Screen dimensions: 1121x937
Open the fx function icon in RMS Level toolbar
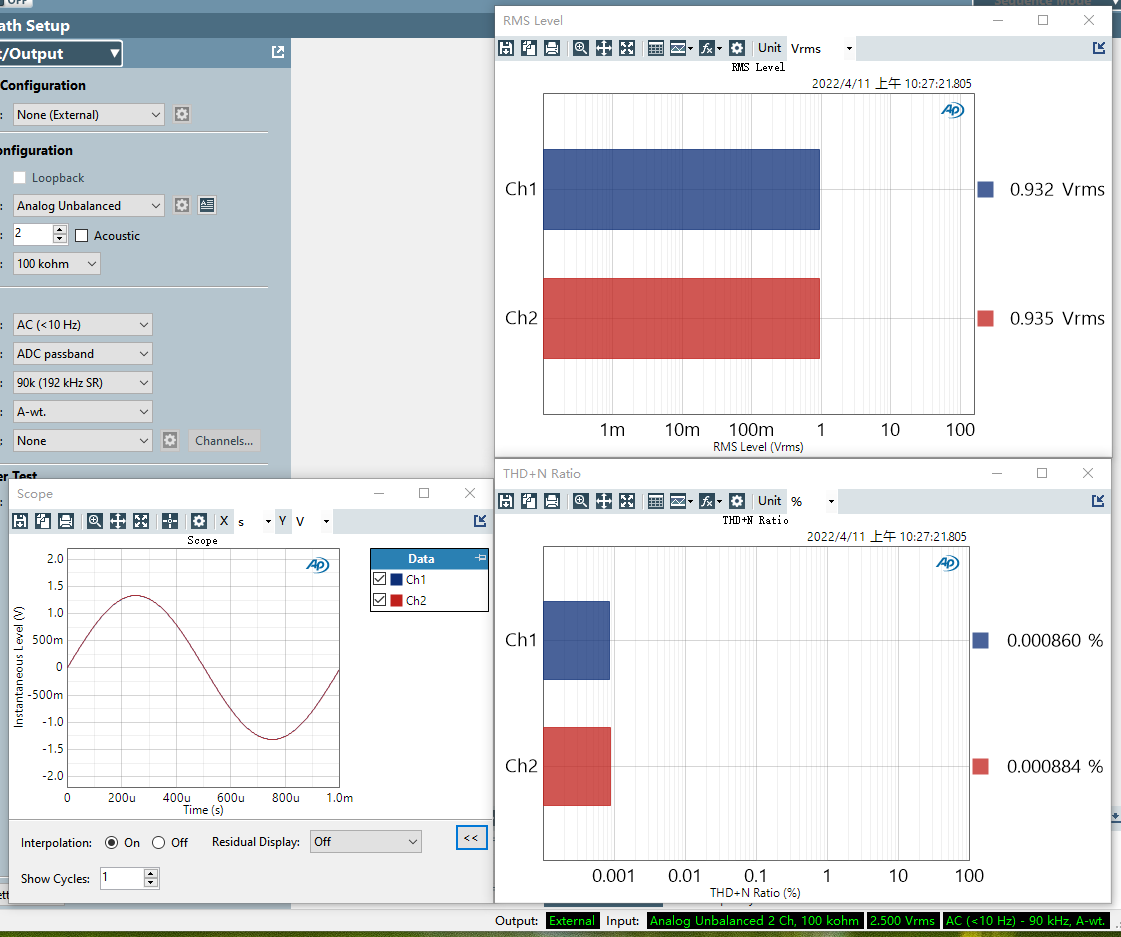point(709,48)
